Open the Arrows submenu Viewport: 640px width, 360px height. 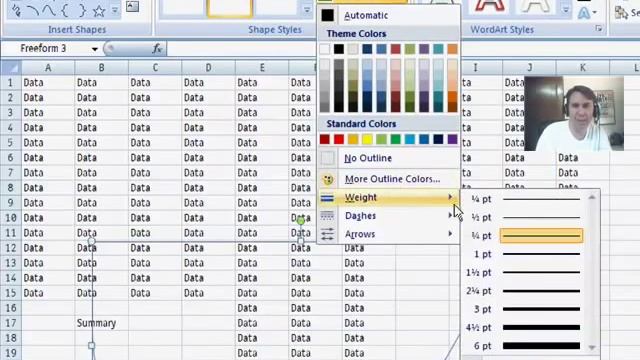pos(388,234)
